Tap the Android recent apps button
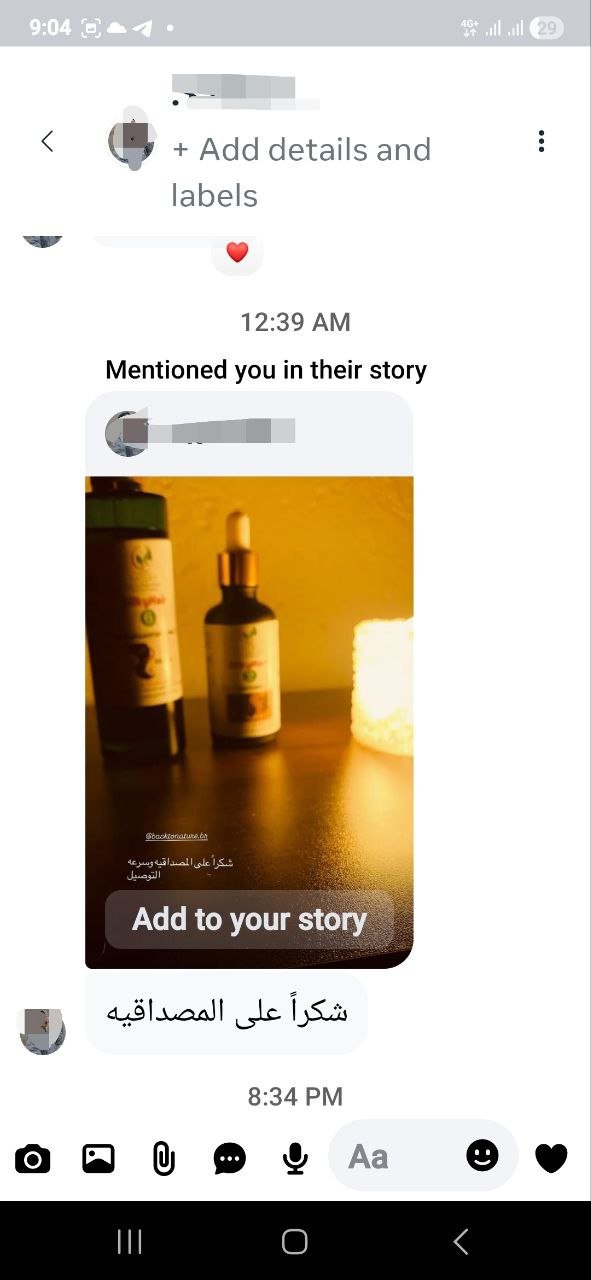The height and width of the screenshot is (1280, 591). (x=130, y=1241)
